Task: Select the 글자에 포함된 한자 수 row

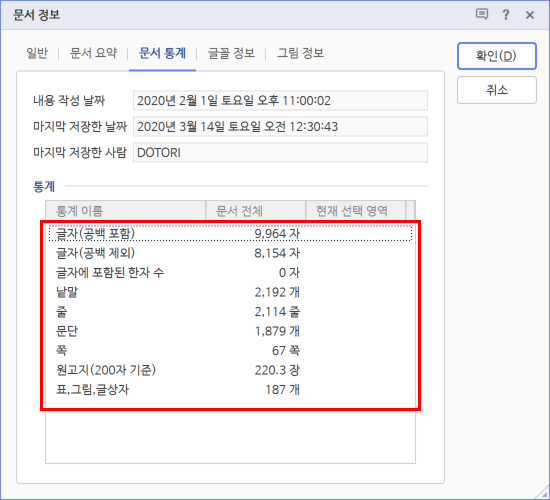Action: [x=230, y=273]
